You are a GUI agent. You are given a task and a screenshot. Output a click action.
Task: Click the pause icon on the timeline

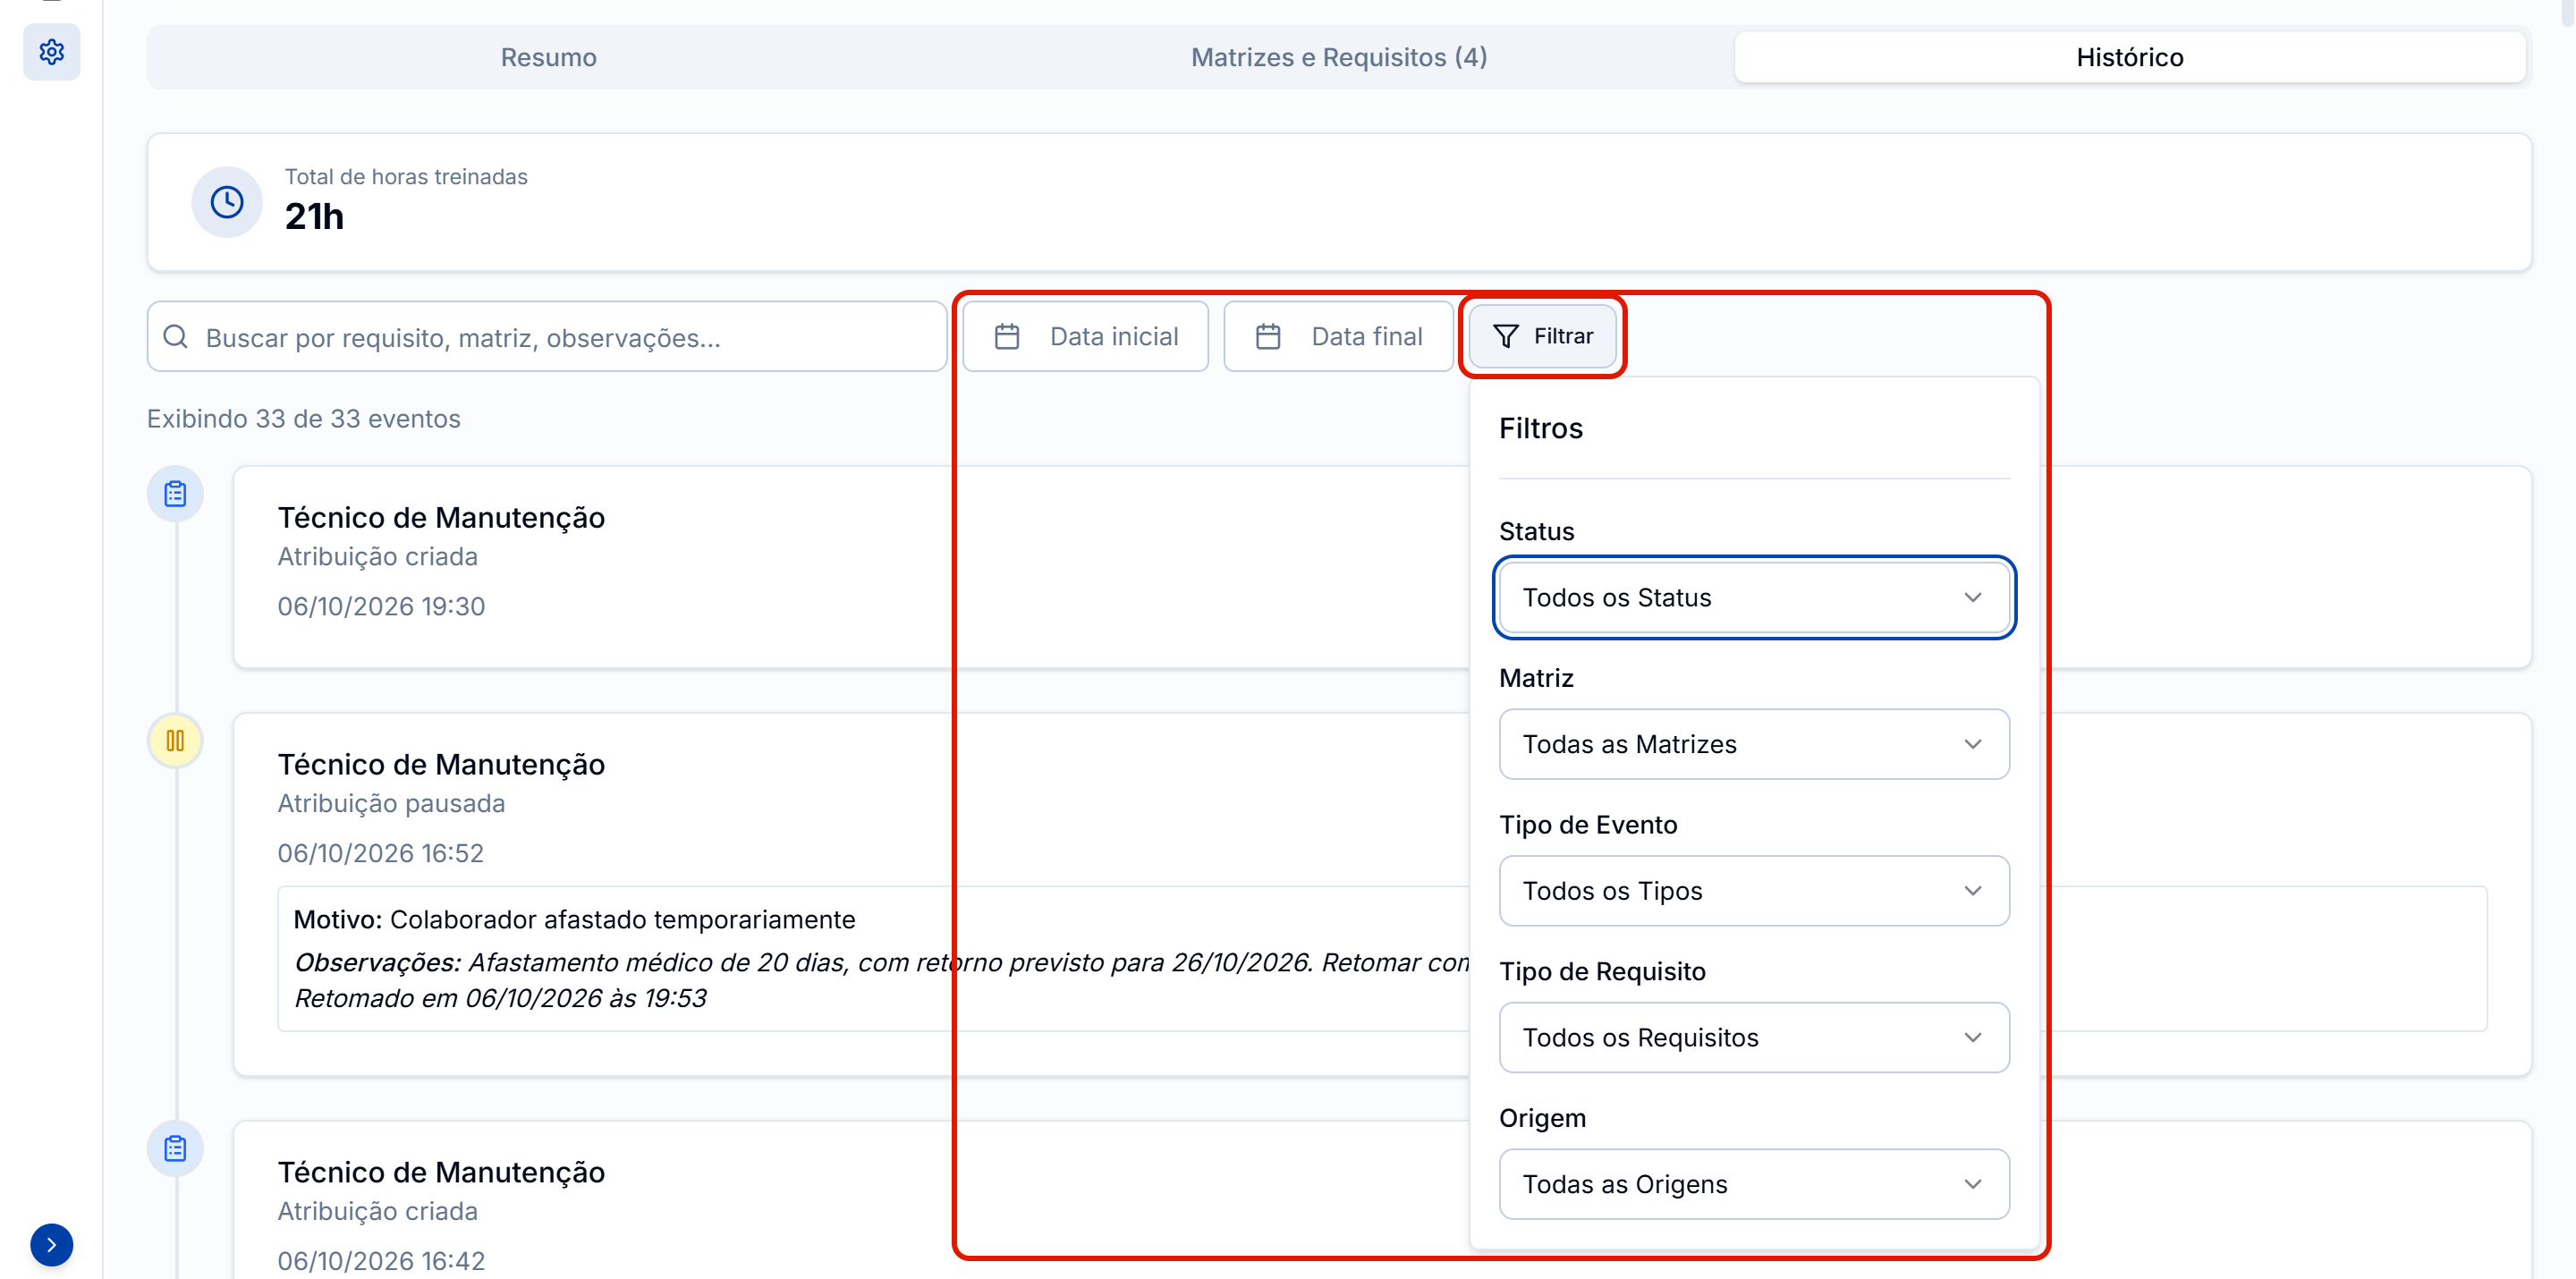pyautogui.click(x=175, y=741)
